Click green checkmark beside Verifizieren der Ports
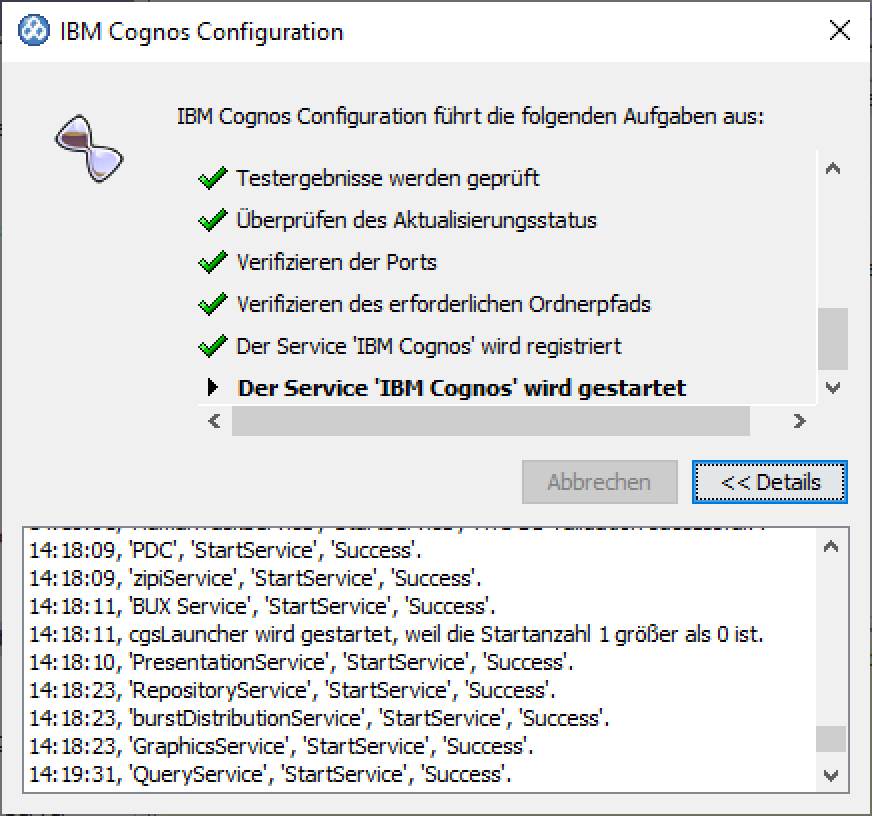Screen dimensions: 872x816 pos(212,263)
